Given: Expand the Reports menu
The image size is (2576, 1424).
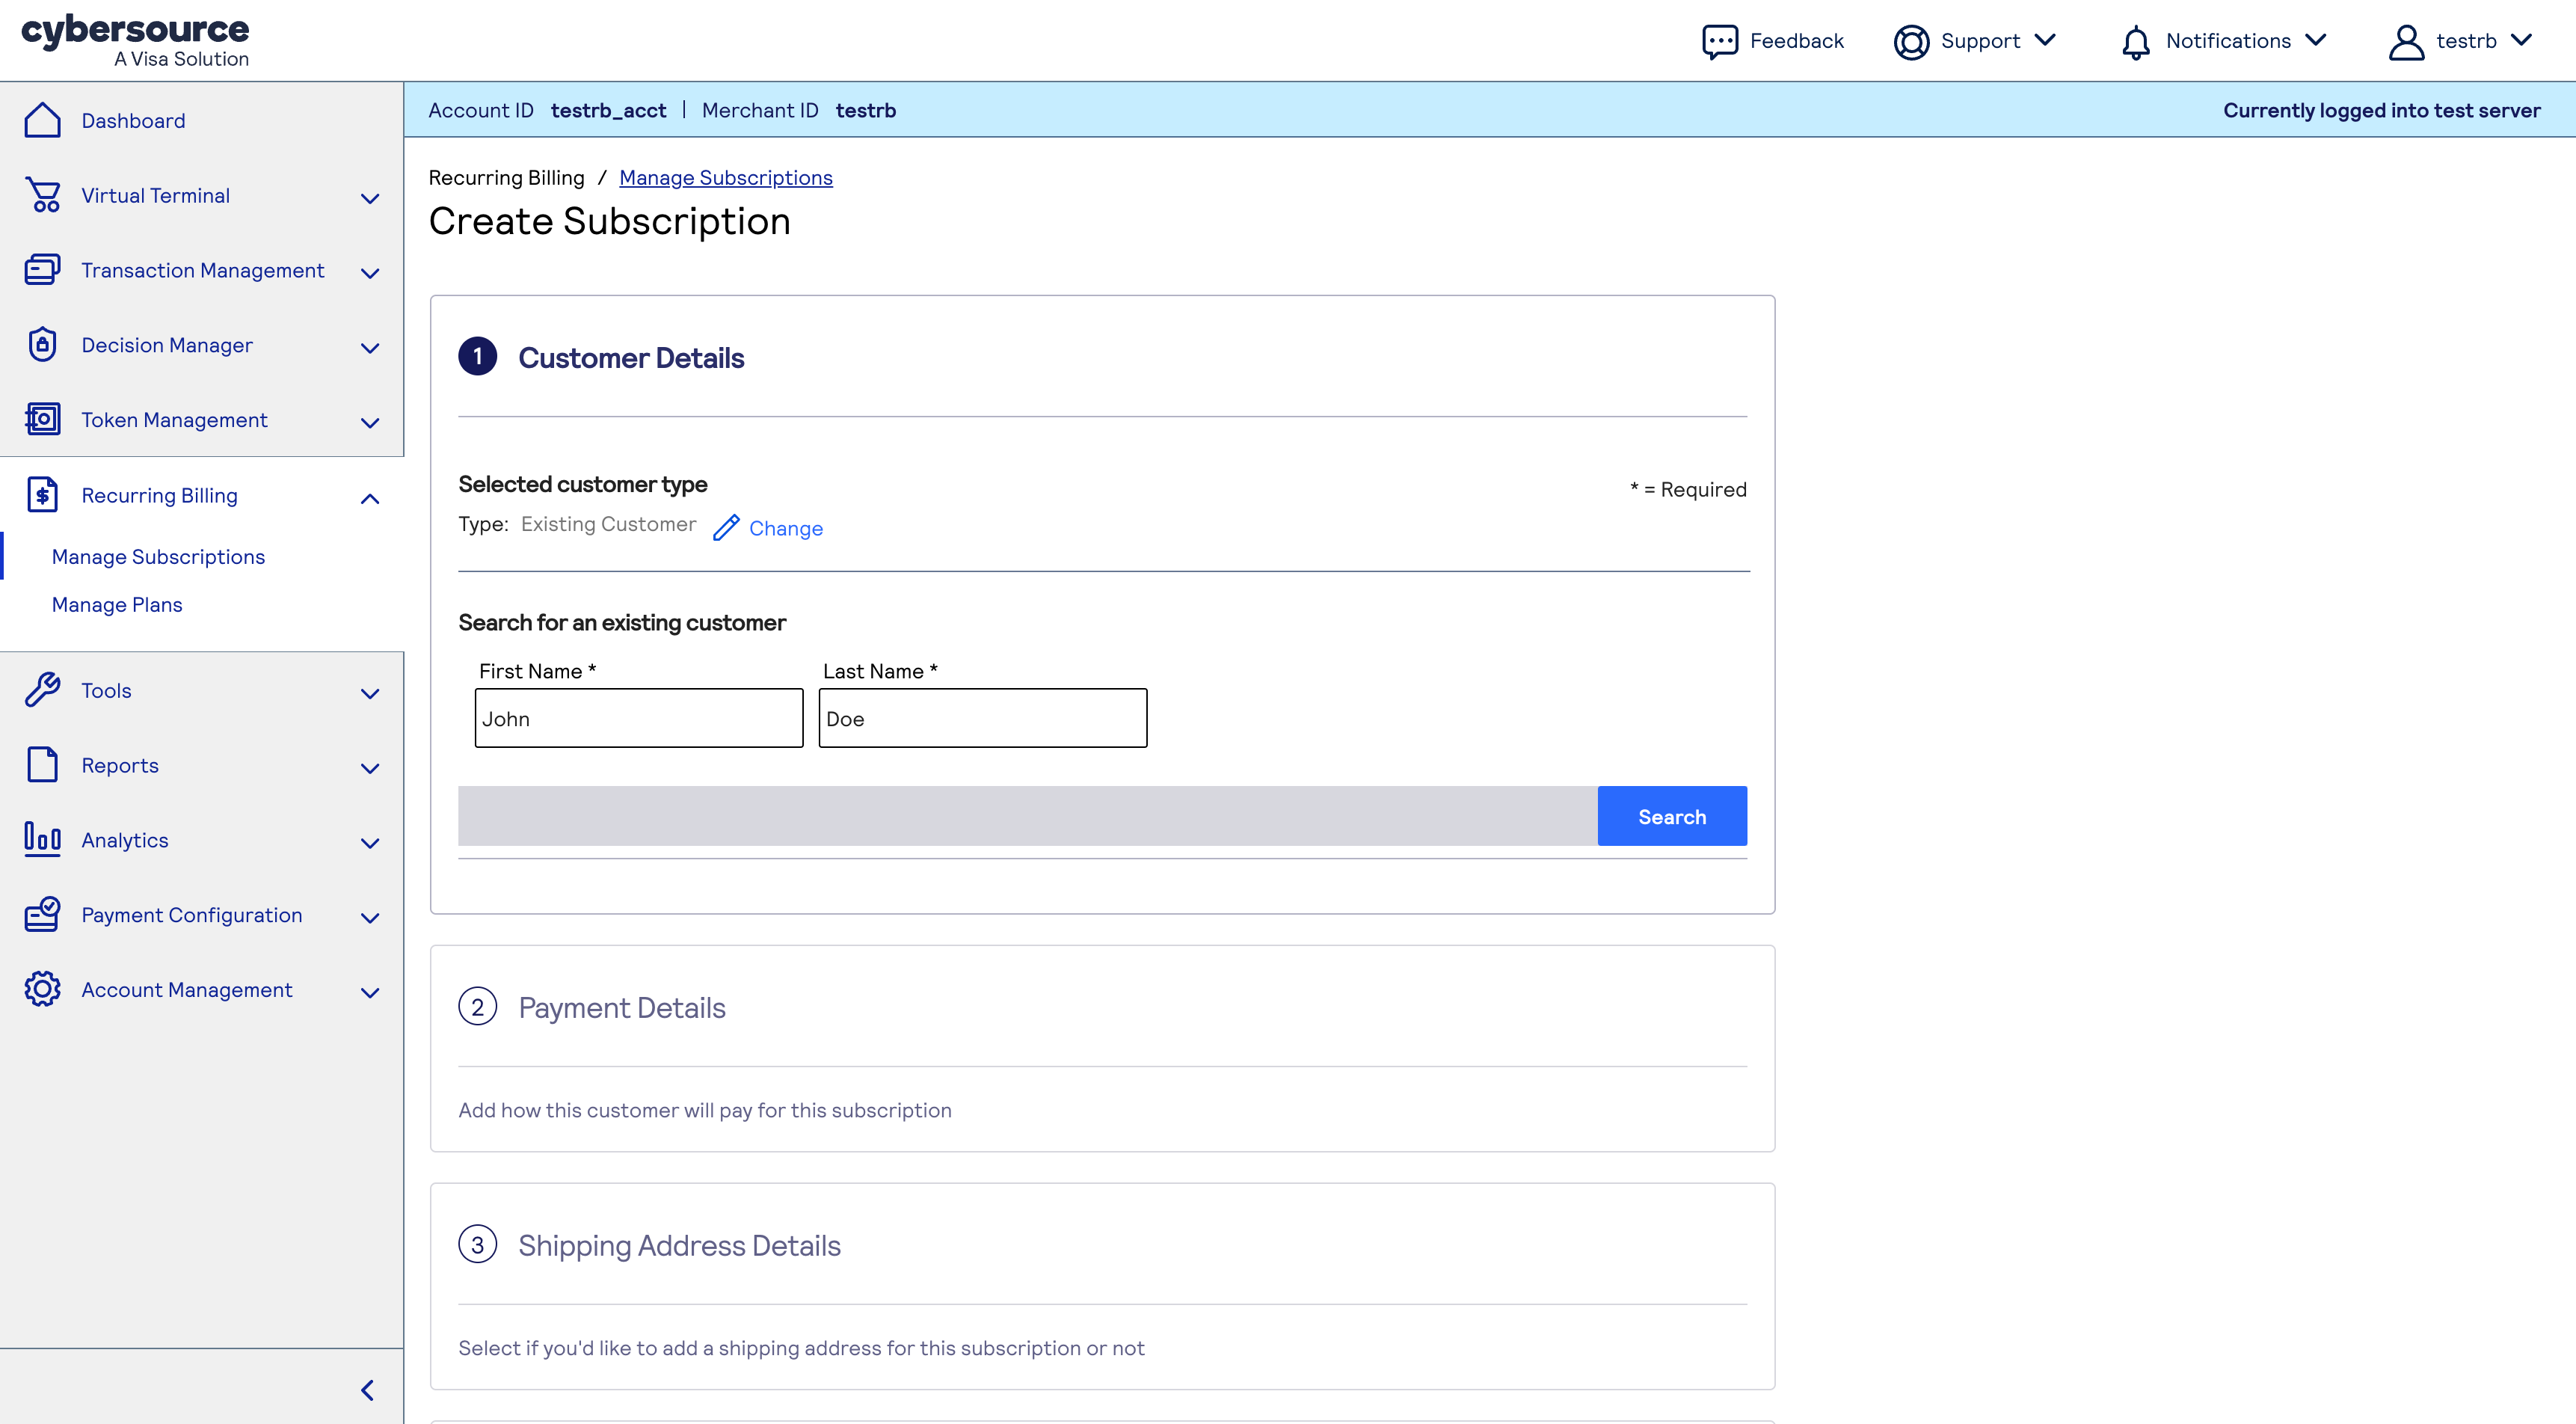Looking at the screenshot, I should pyautogui.click(x=369, y=768).
